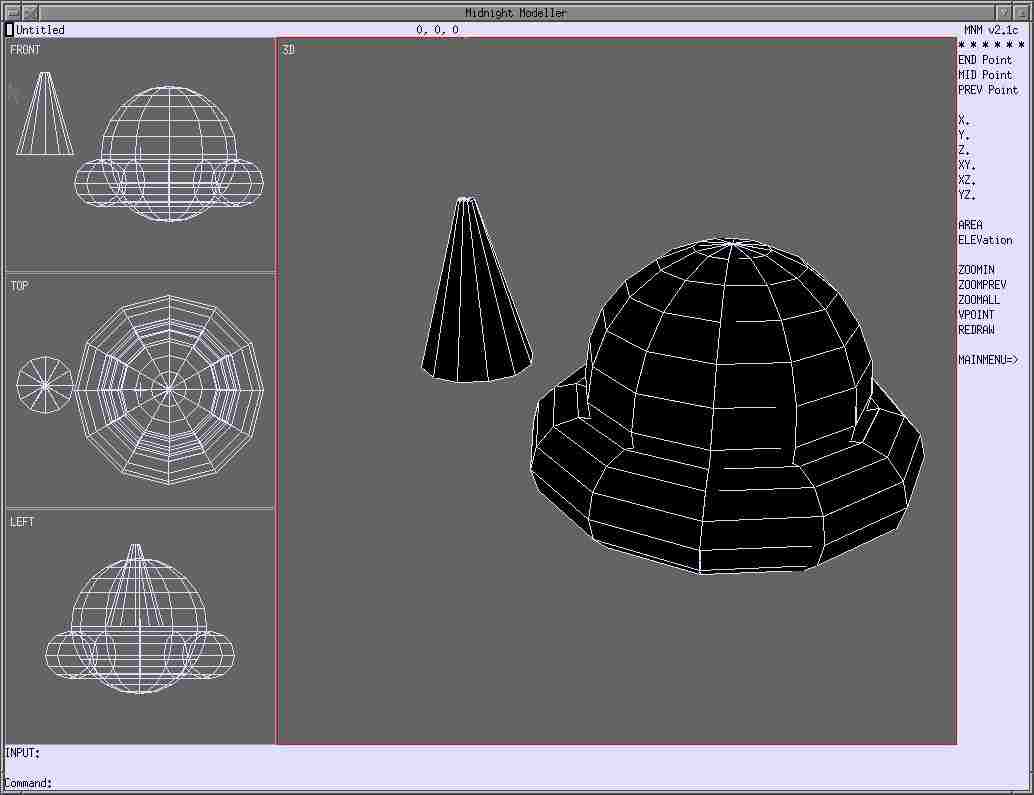This screenshot has height=795, width=1034.
Task: Pick the Z. coordinate filter
Action: point(963,150)
